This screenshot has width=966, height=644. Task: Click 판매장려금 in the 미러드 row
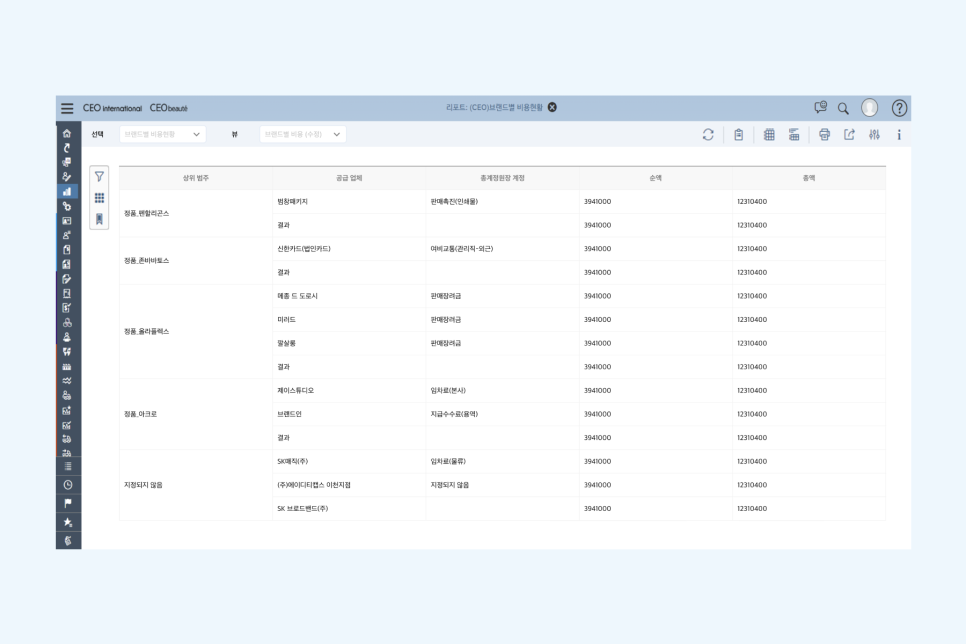click(445, 320)
